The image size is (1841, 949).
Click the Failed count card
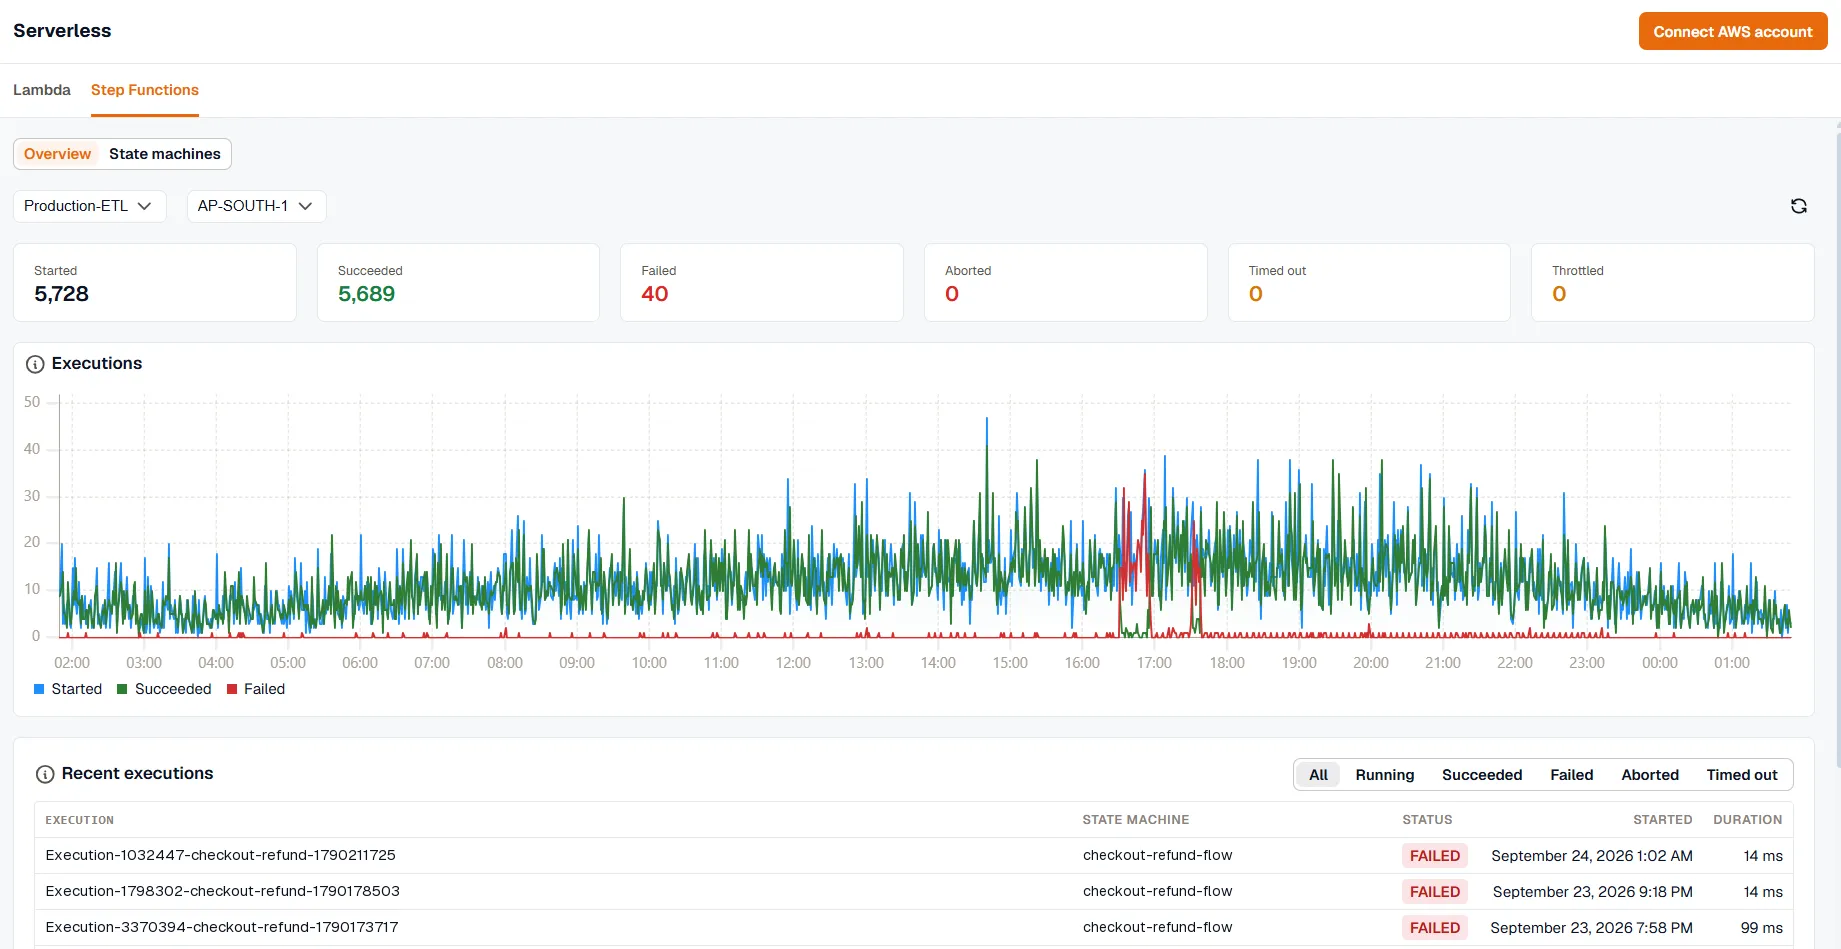pos(761,283)
